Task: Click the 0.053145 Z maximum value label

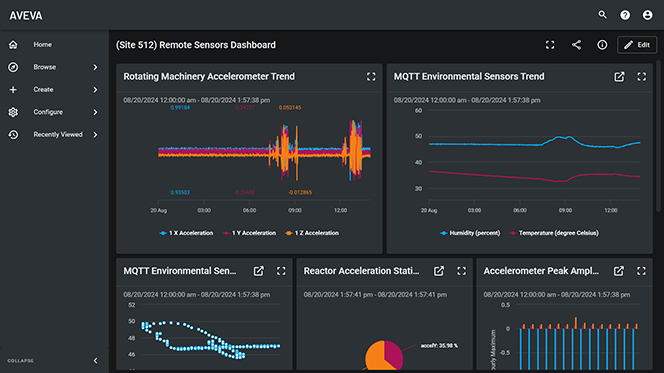Action: (290, 108)
